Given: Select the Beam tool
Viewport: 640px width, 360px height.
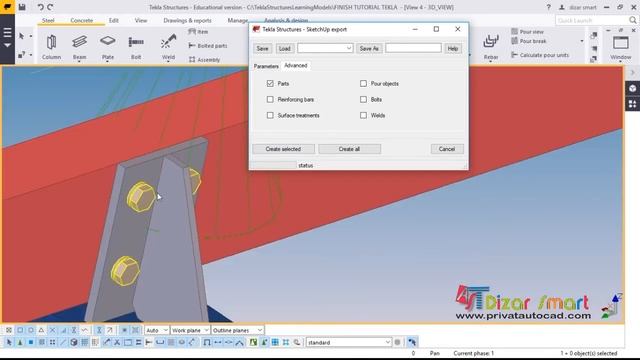Looking at the screenshot, I should pyautogui.click(x=79, y=47).
